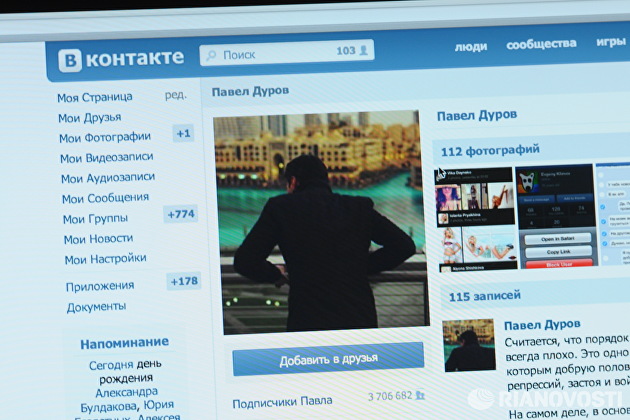Click the Павел Дуров post author name
The image size is (630, 420).
click(542, 324)
